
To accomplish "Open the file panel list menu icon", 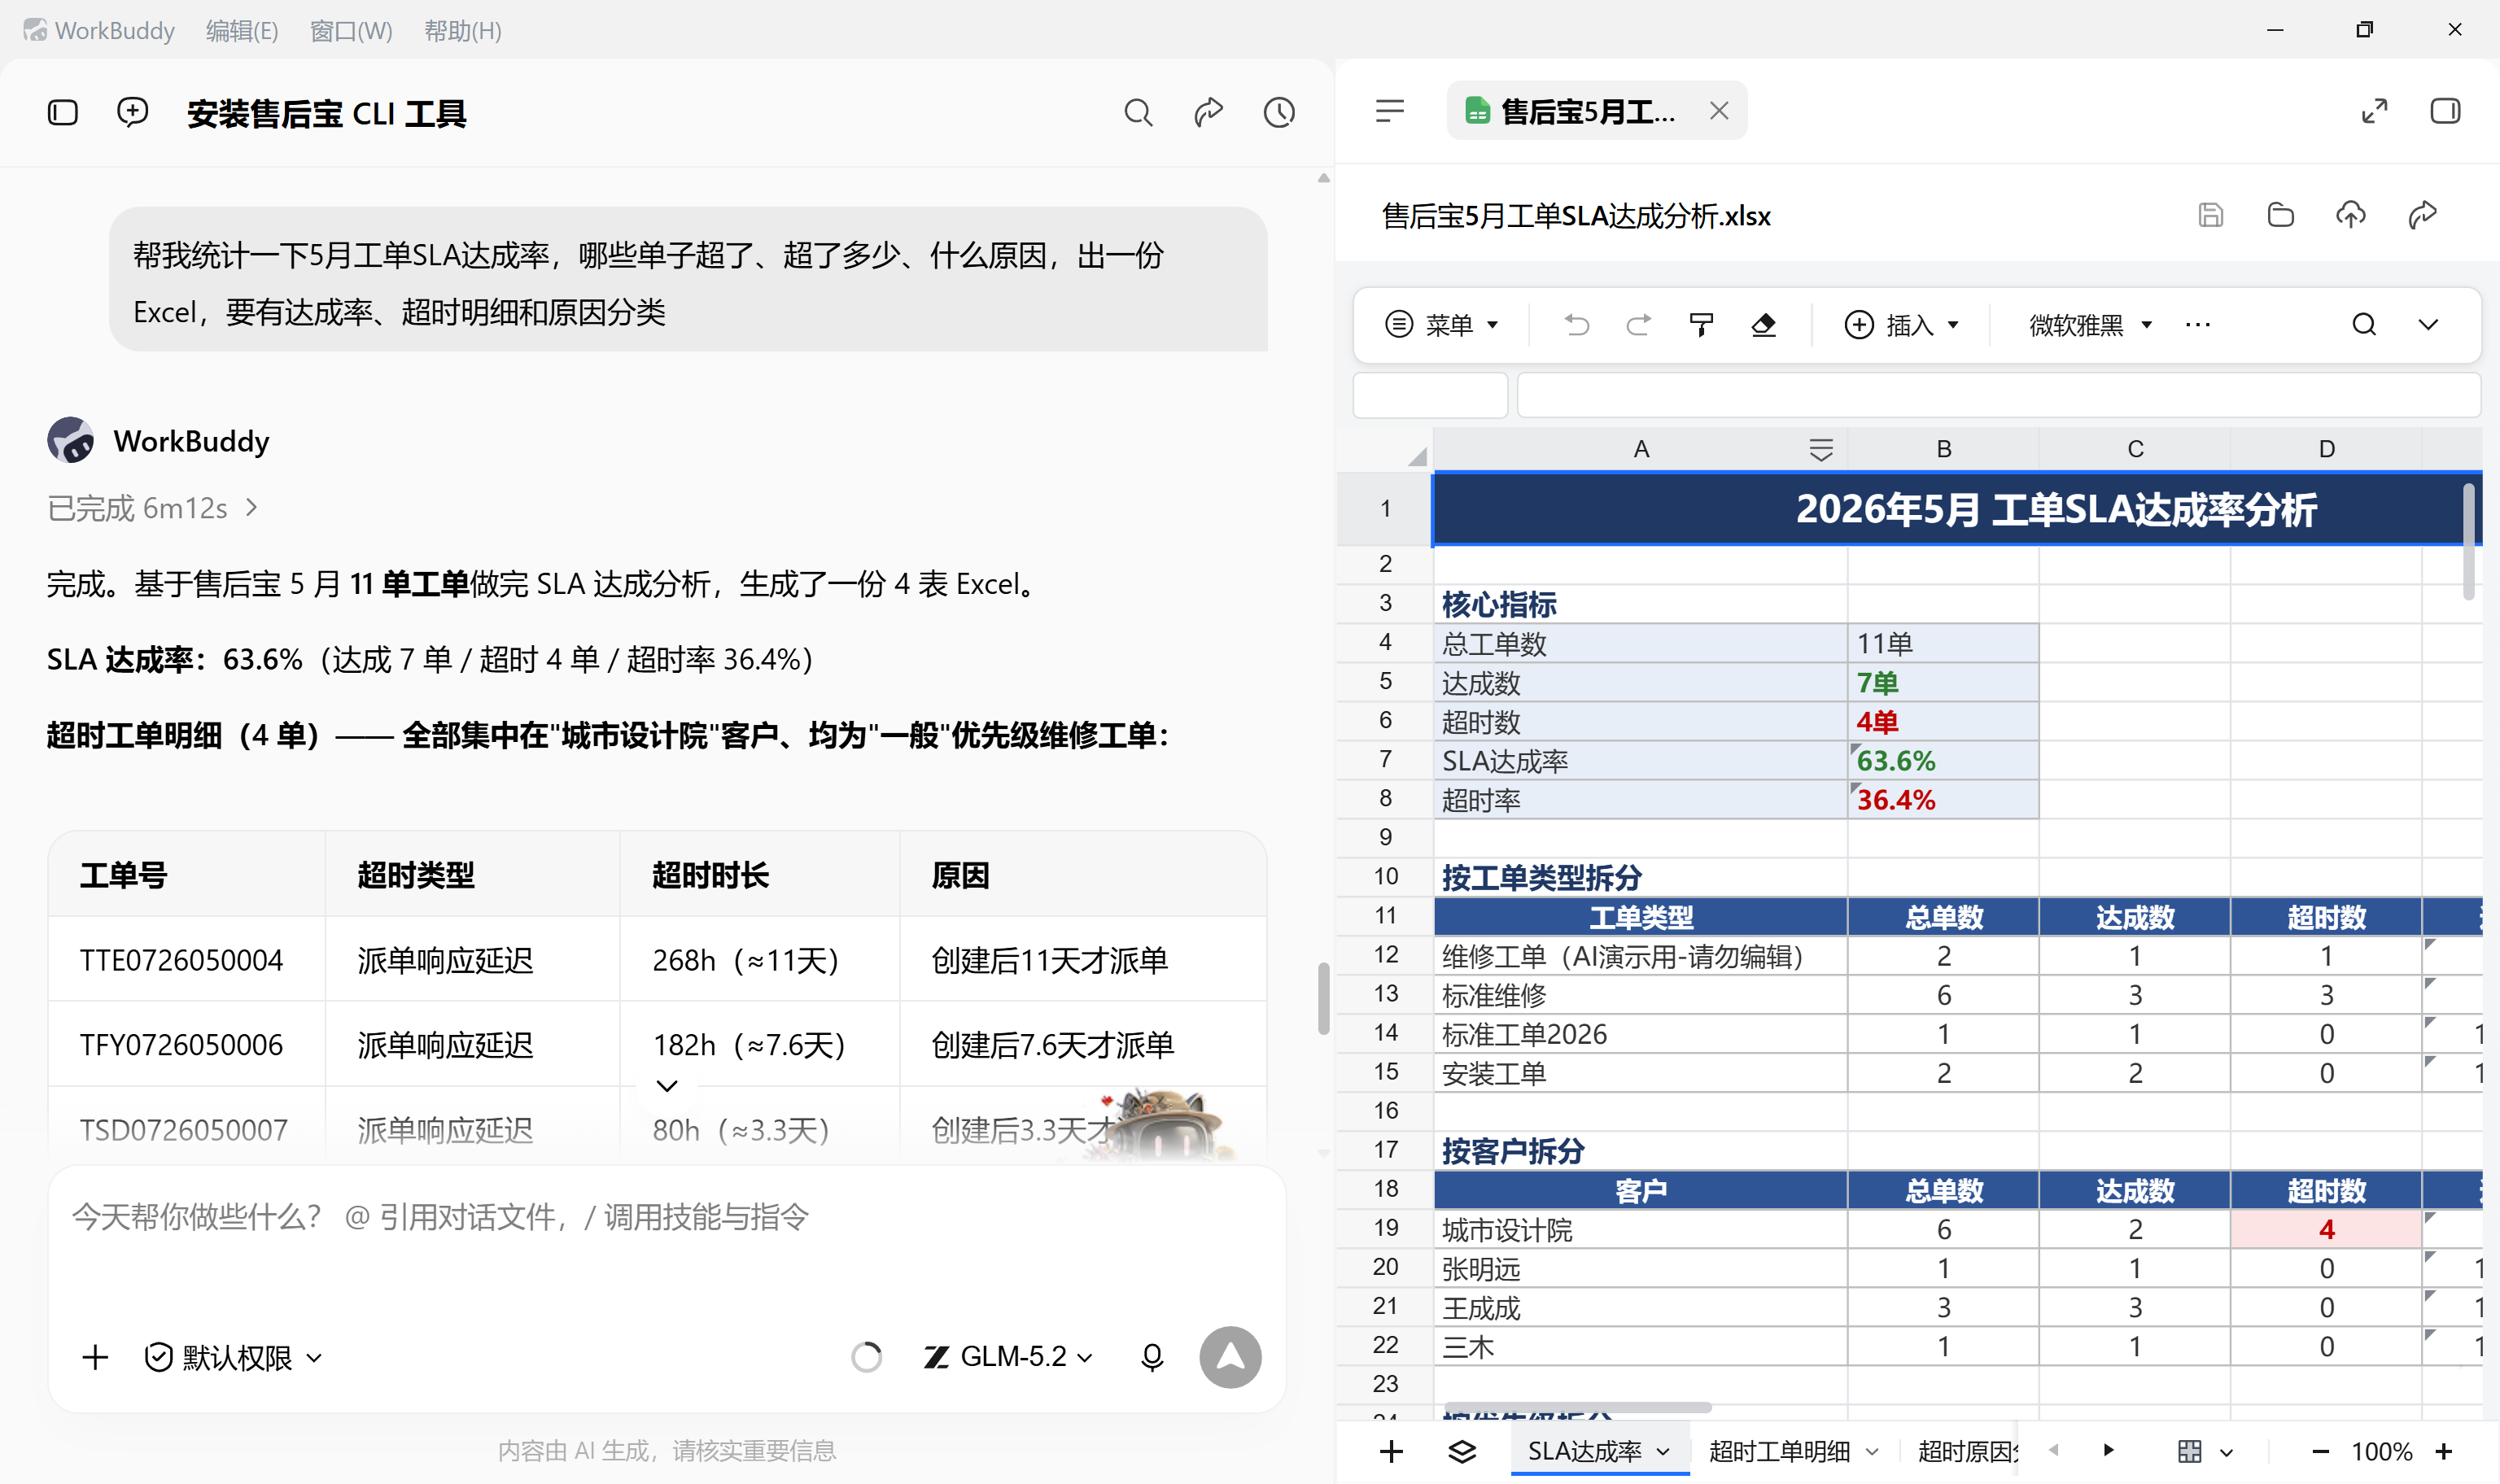I will (1390, 111).
